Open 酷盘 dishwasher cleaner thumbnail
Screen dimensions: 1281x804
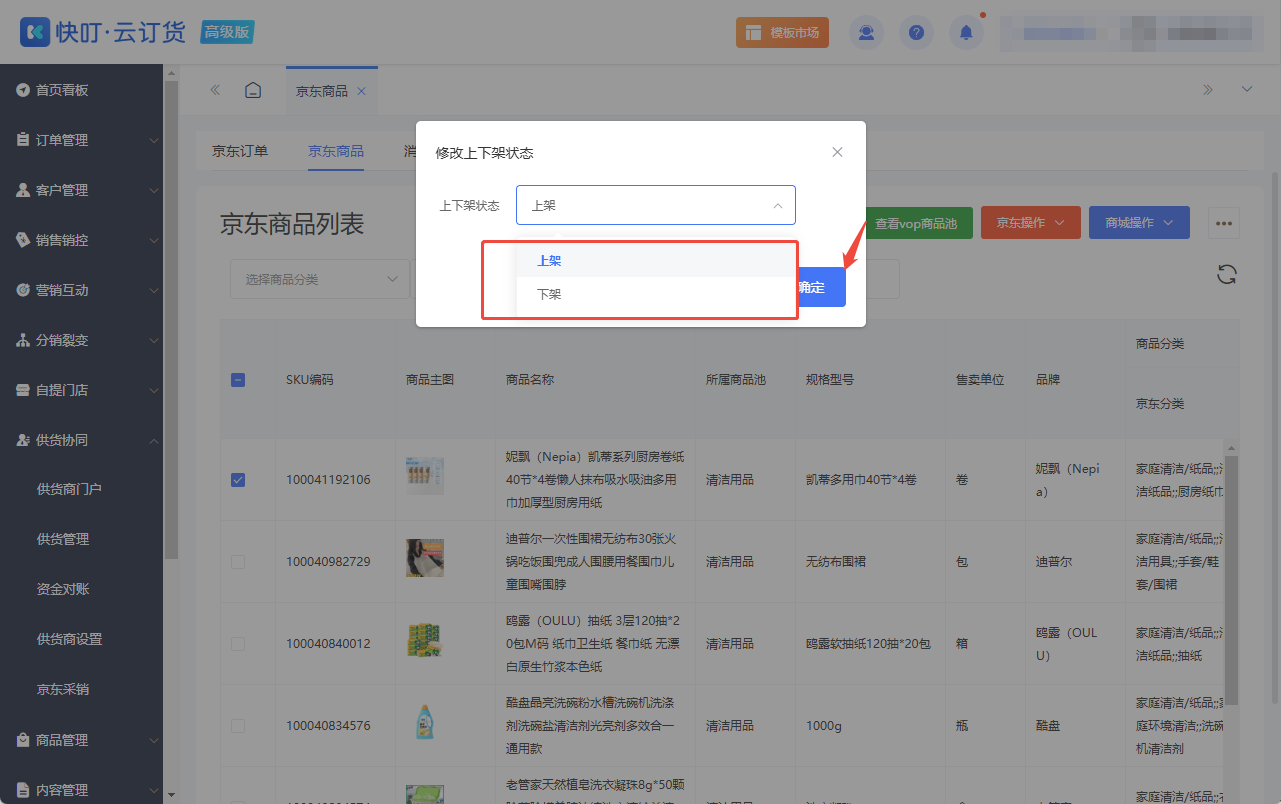[x=425, y=722]
